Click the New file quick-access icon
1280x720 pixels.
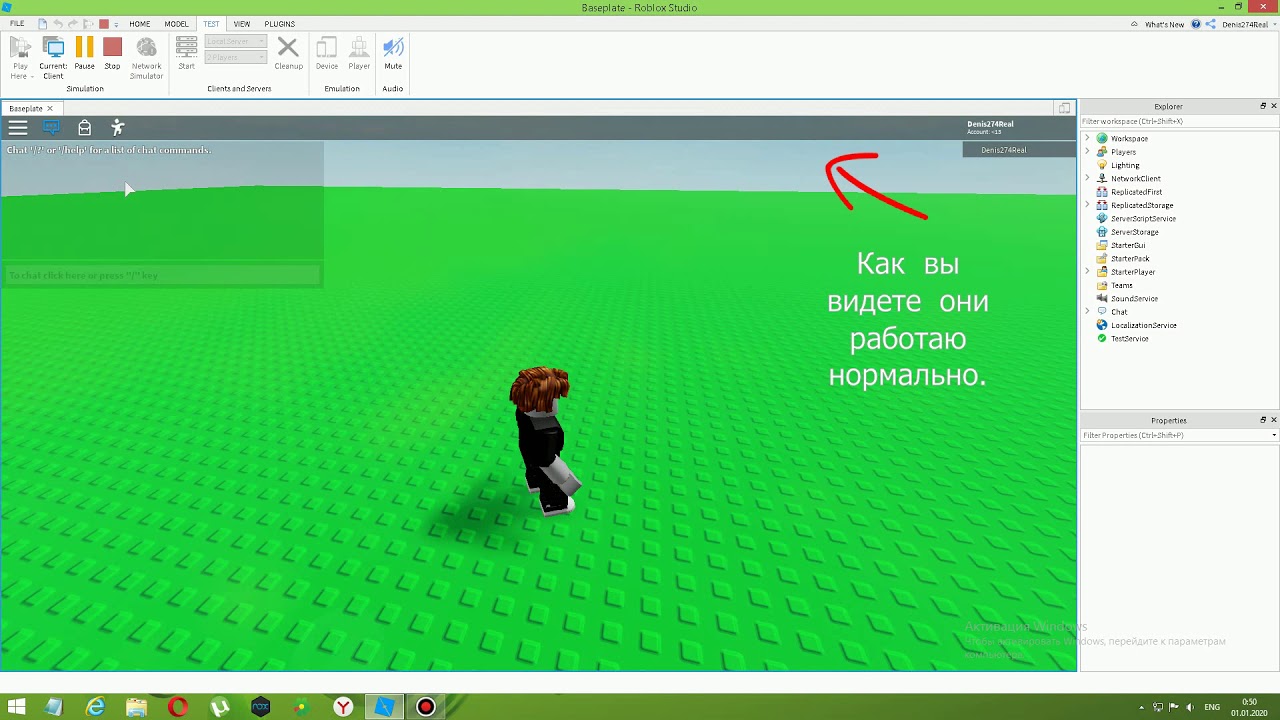[x=43, y=24]
